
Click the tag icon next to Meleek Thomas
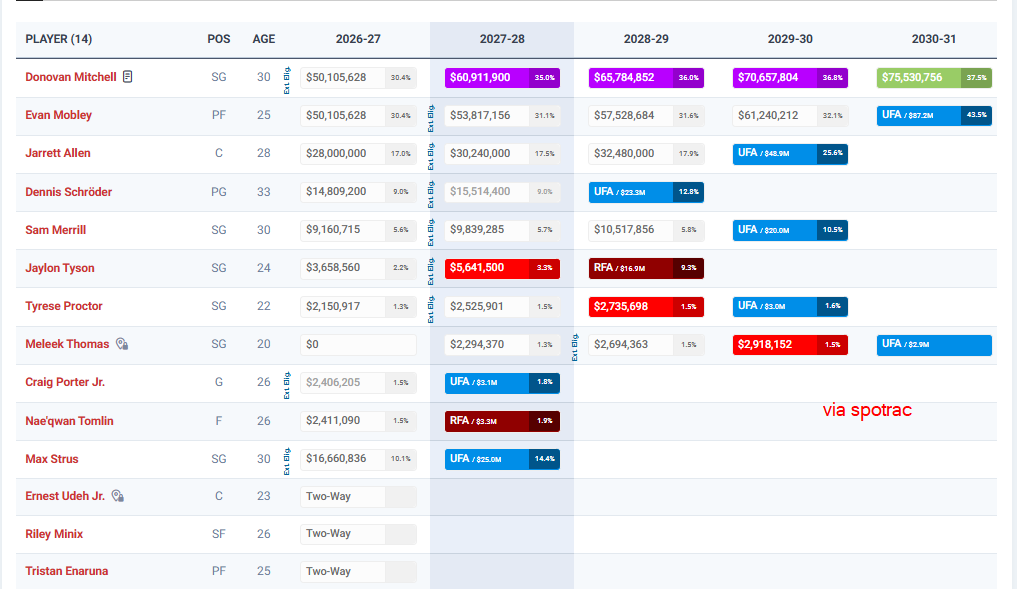click(x=122, y=344)
